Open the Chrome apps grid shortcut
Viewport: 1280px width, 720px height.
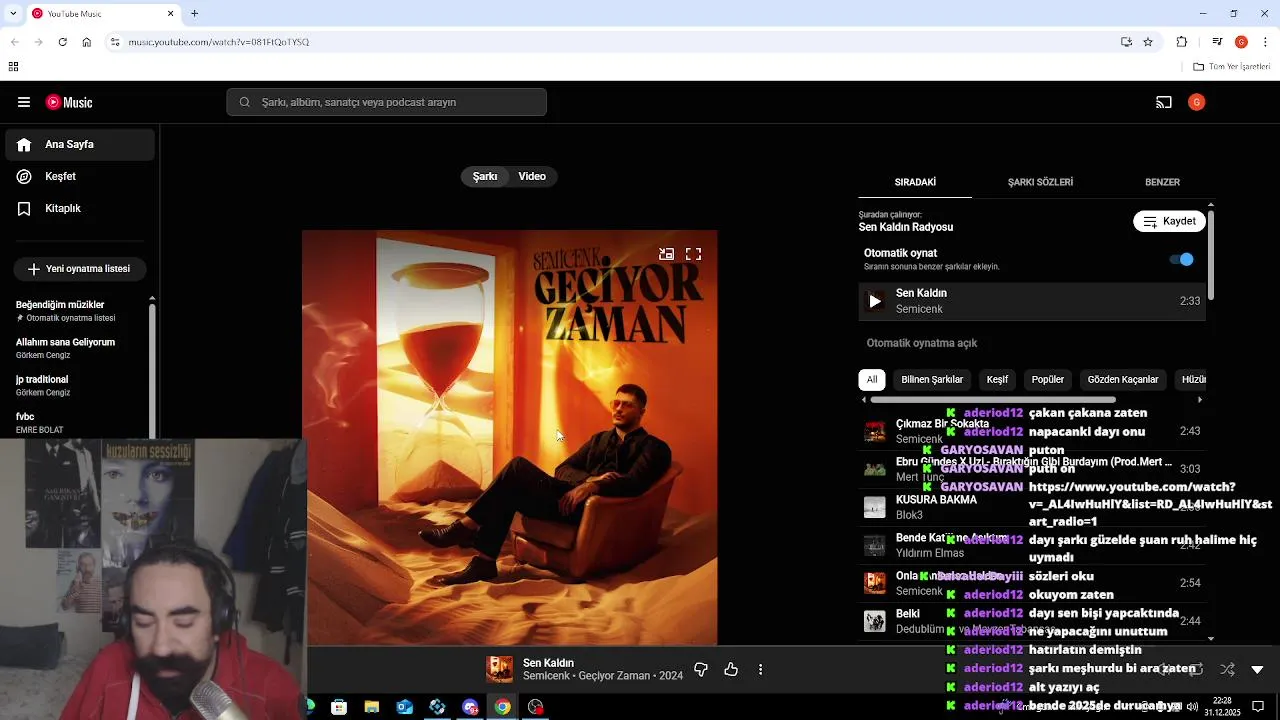(x=13, y=67)
